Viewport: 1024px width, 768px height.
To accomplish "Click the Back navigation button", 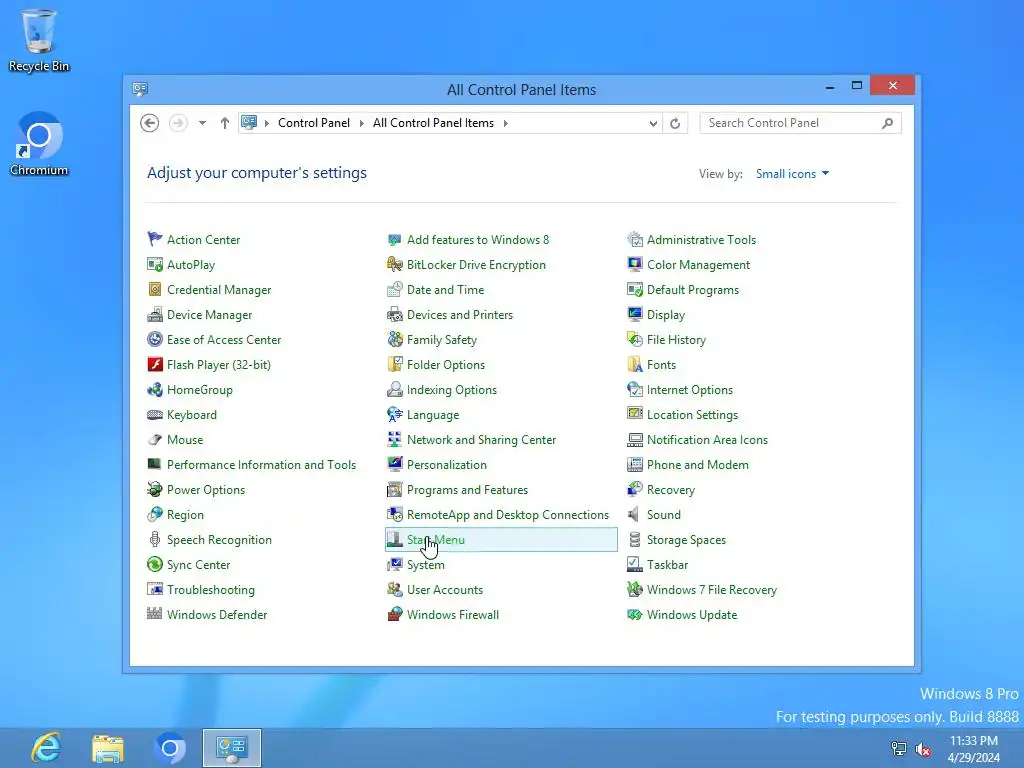I will pos(150,123).
